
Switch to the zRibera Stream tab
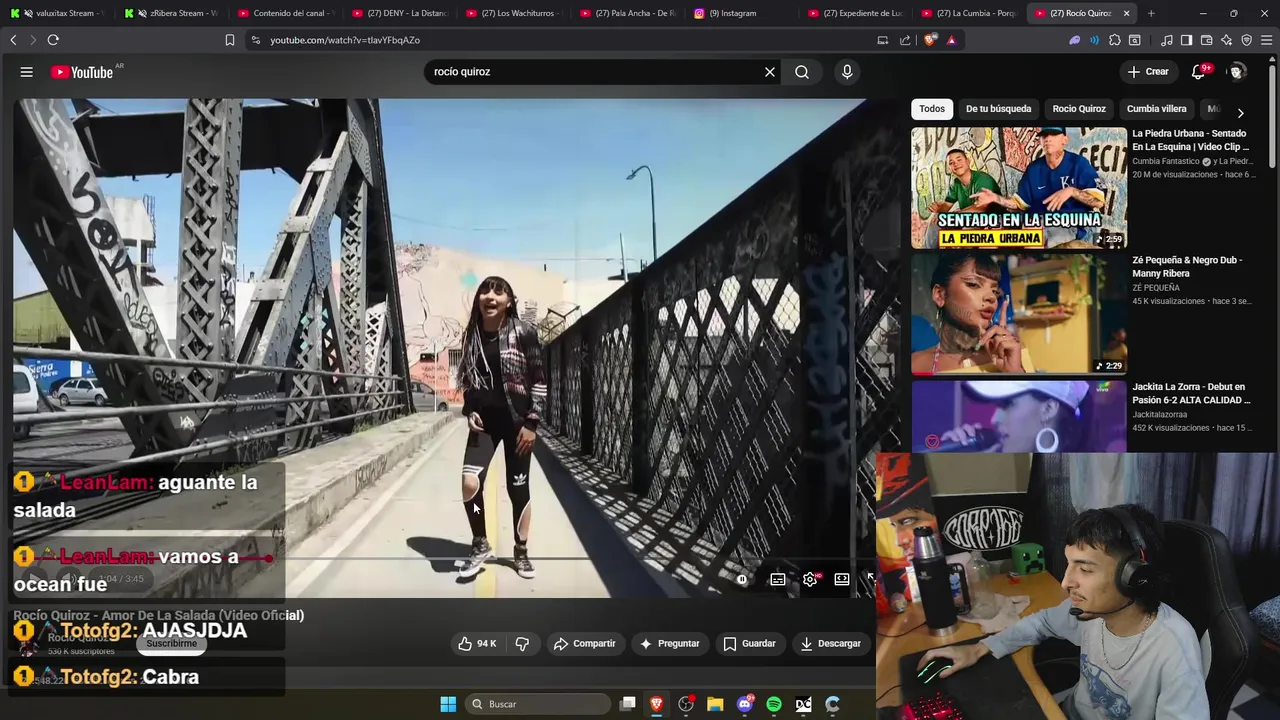[171, 13]
